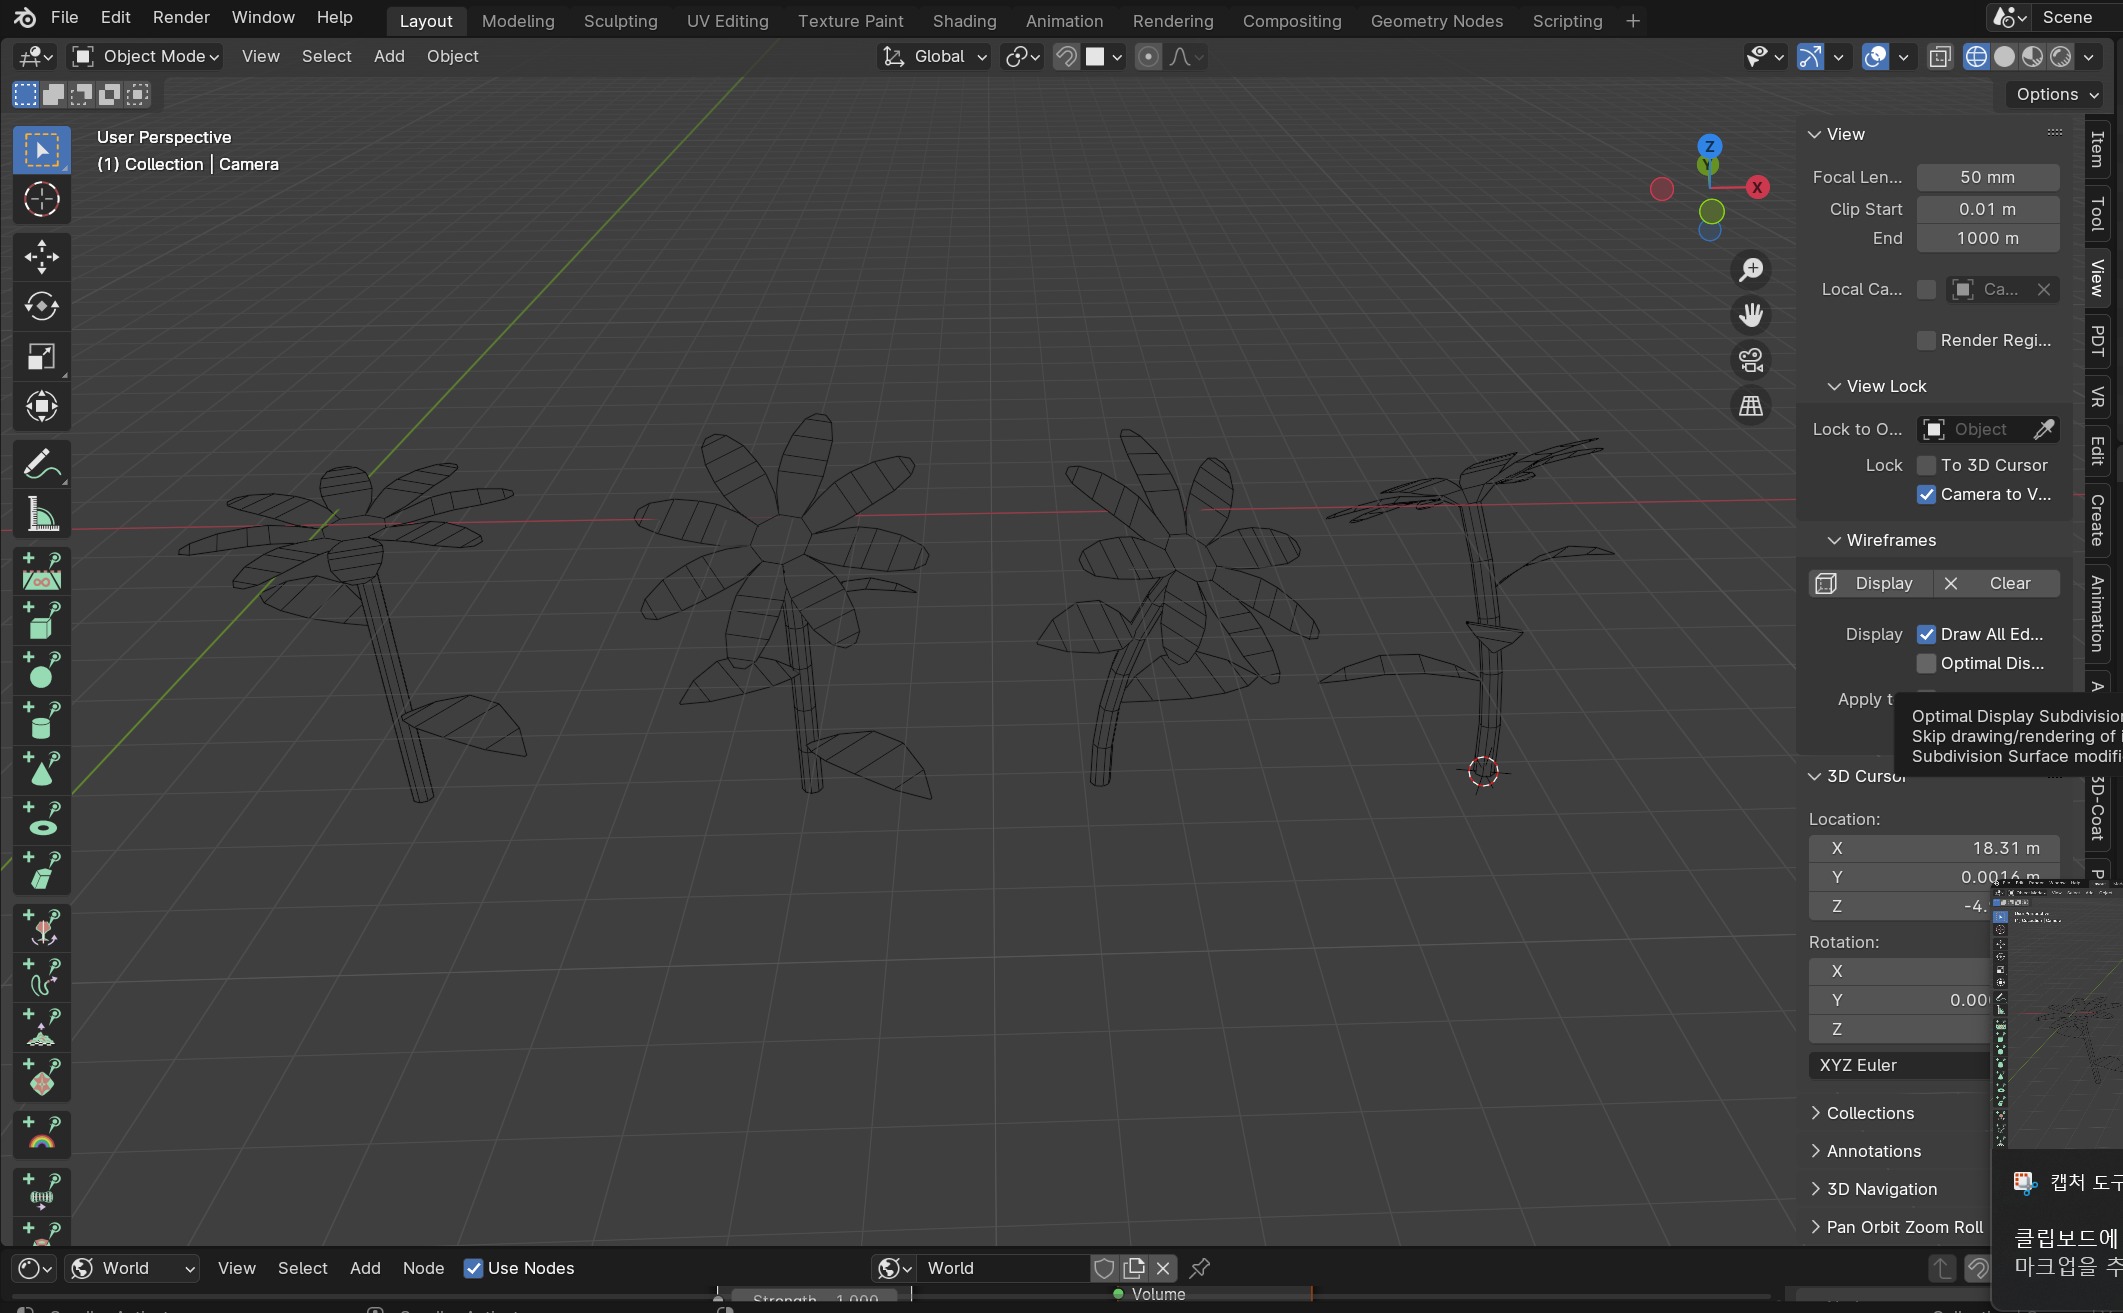2123x1313 pixels.
Task: Uncheck Camera to View lock
Action: click(x=1926, y=495)
